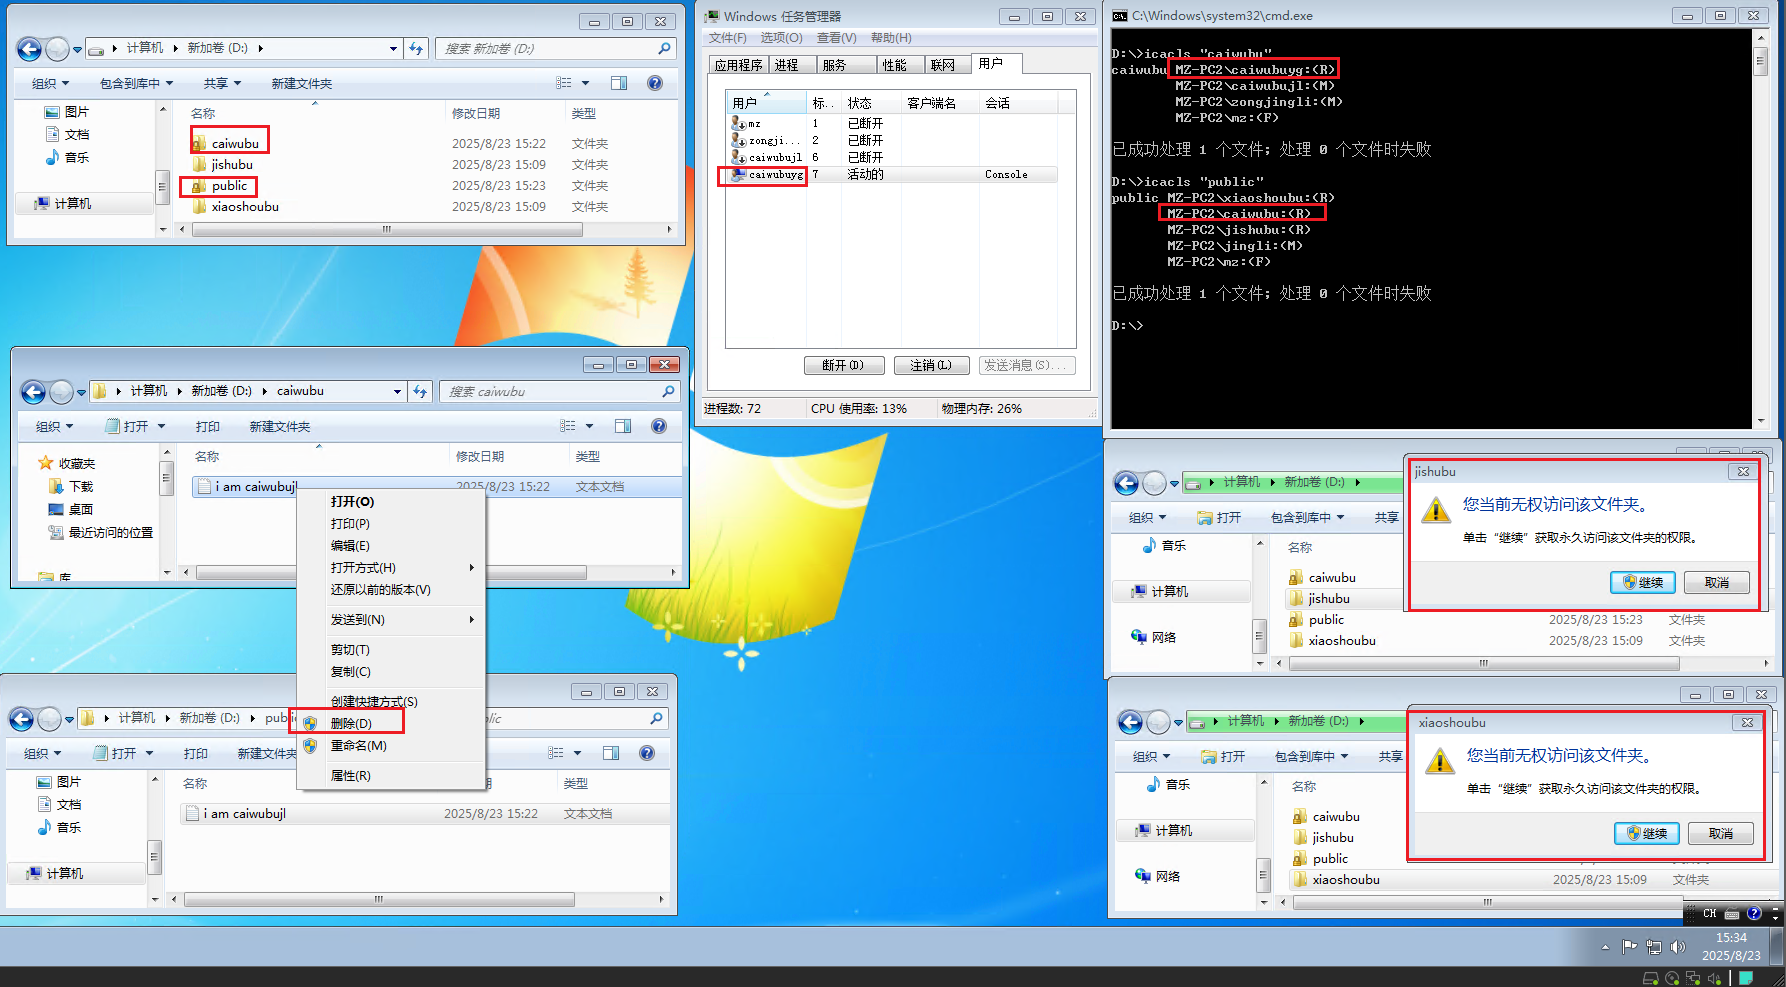Viewport: 1786px width, 987px height.
Task: Click blue help icon on language bar
Action: pyautogui.click(x=1754, y=914)
